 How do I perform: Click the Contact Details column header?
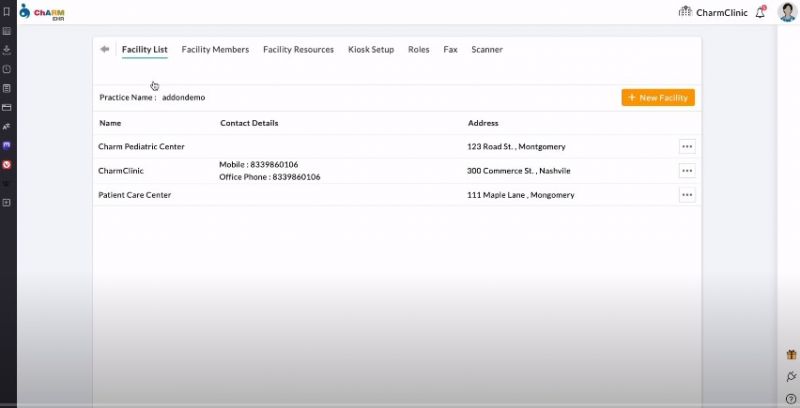pos(249,123)
